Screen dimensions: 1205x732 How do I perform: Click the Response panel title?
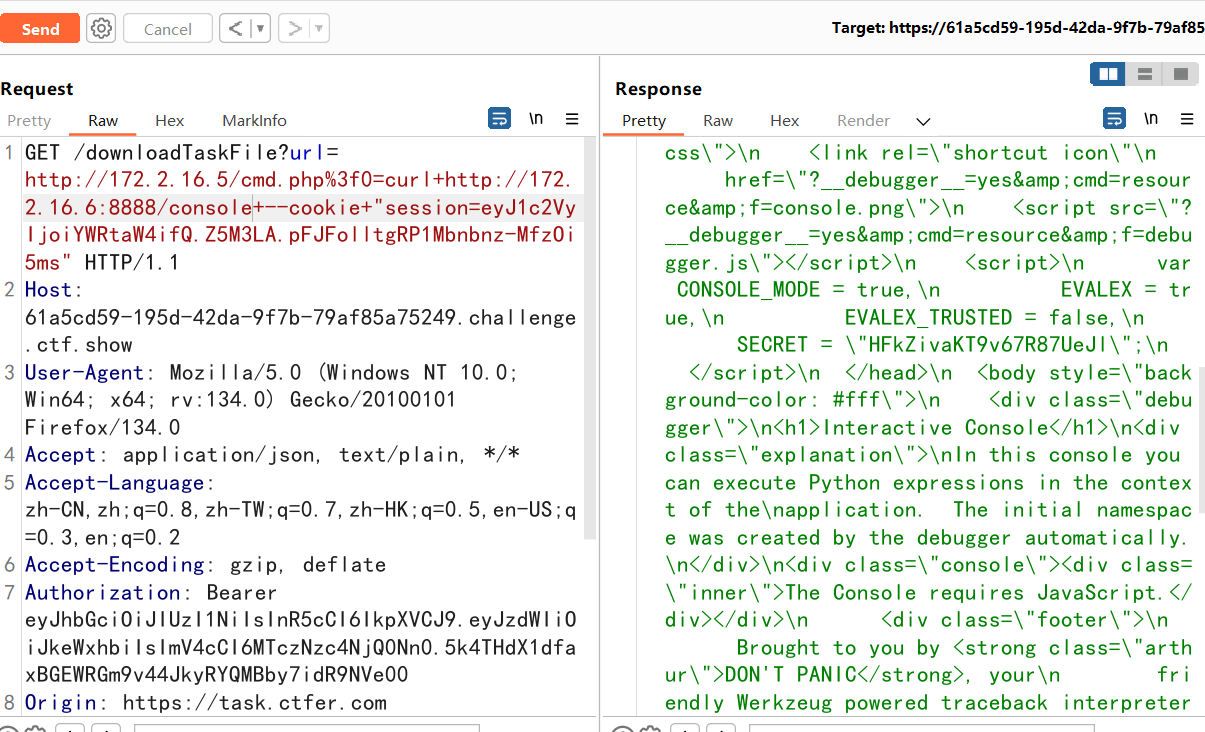658,89
